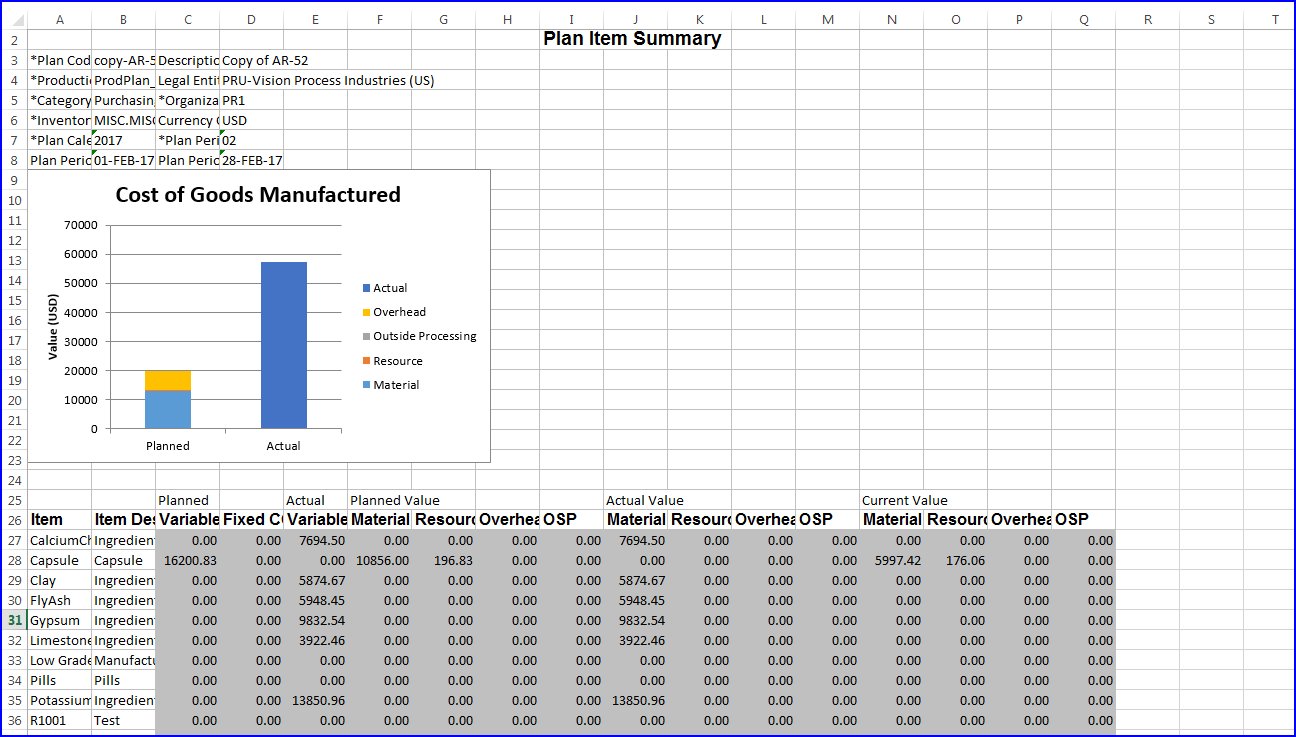Viewport: 1296px width, 737px height.
Task: Click the Actual legend color swatch
Action: 366,288
